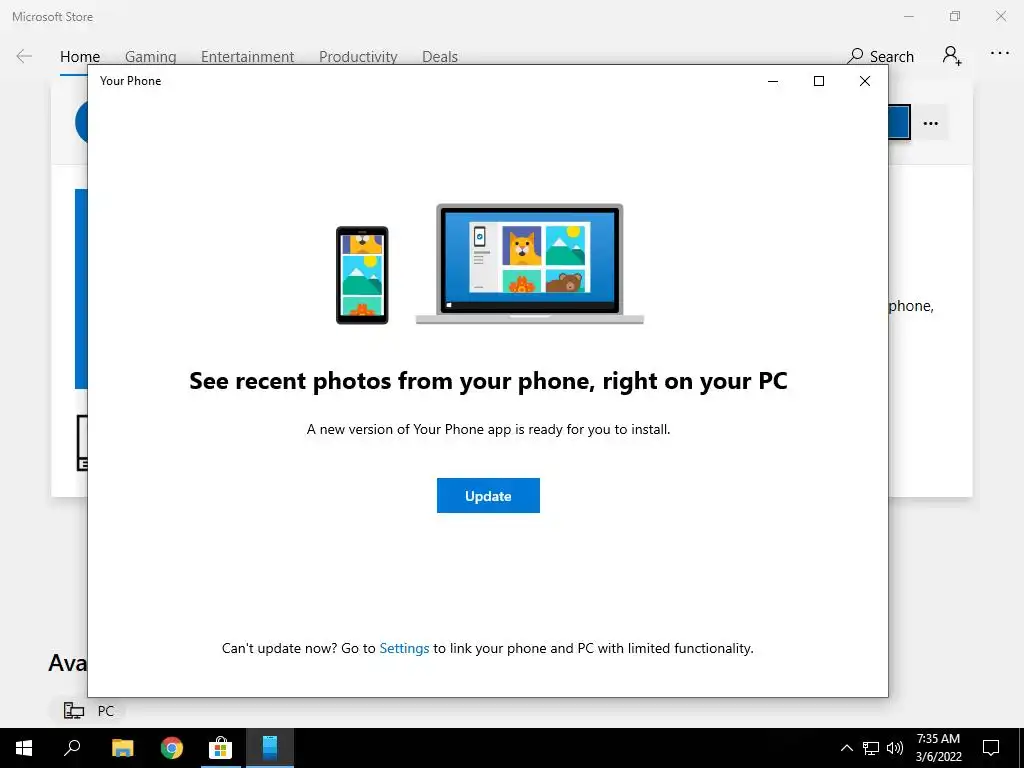Image resolution: width=1024 pixels, height=768 pixels.
Task: Show hidden system tray icons
Action: tap(846, 748)
